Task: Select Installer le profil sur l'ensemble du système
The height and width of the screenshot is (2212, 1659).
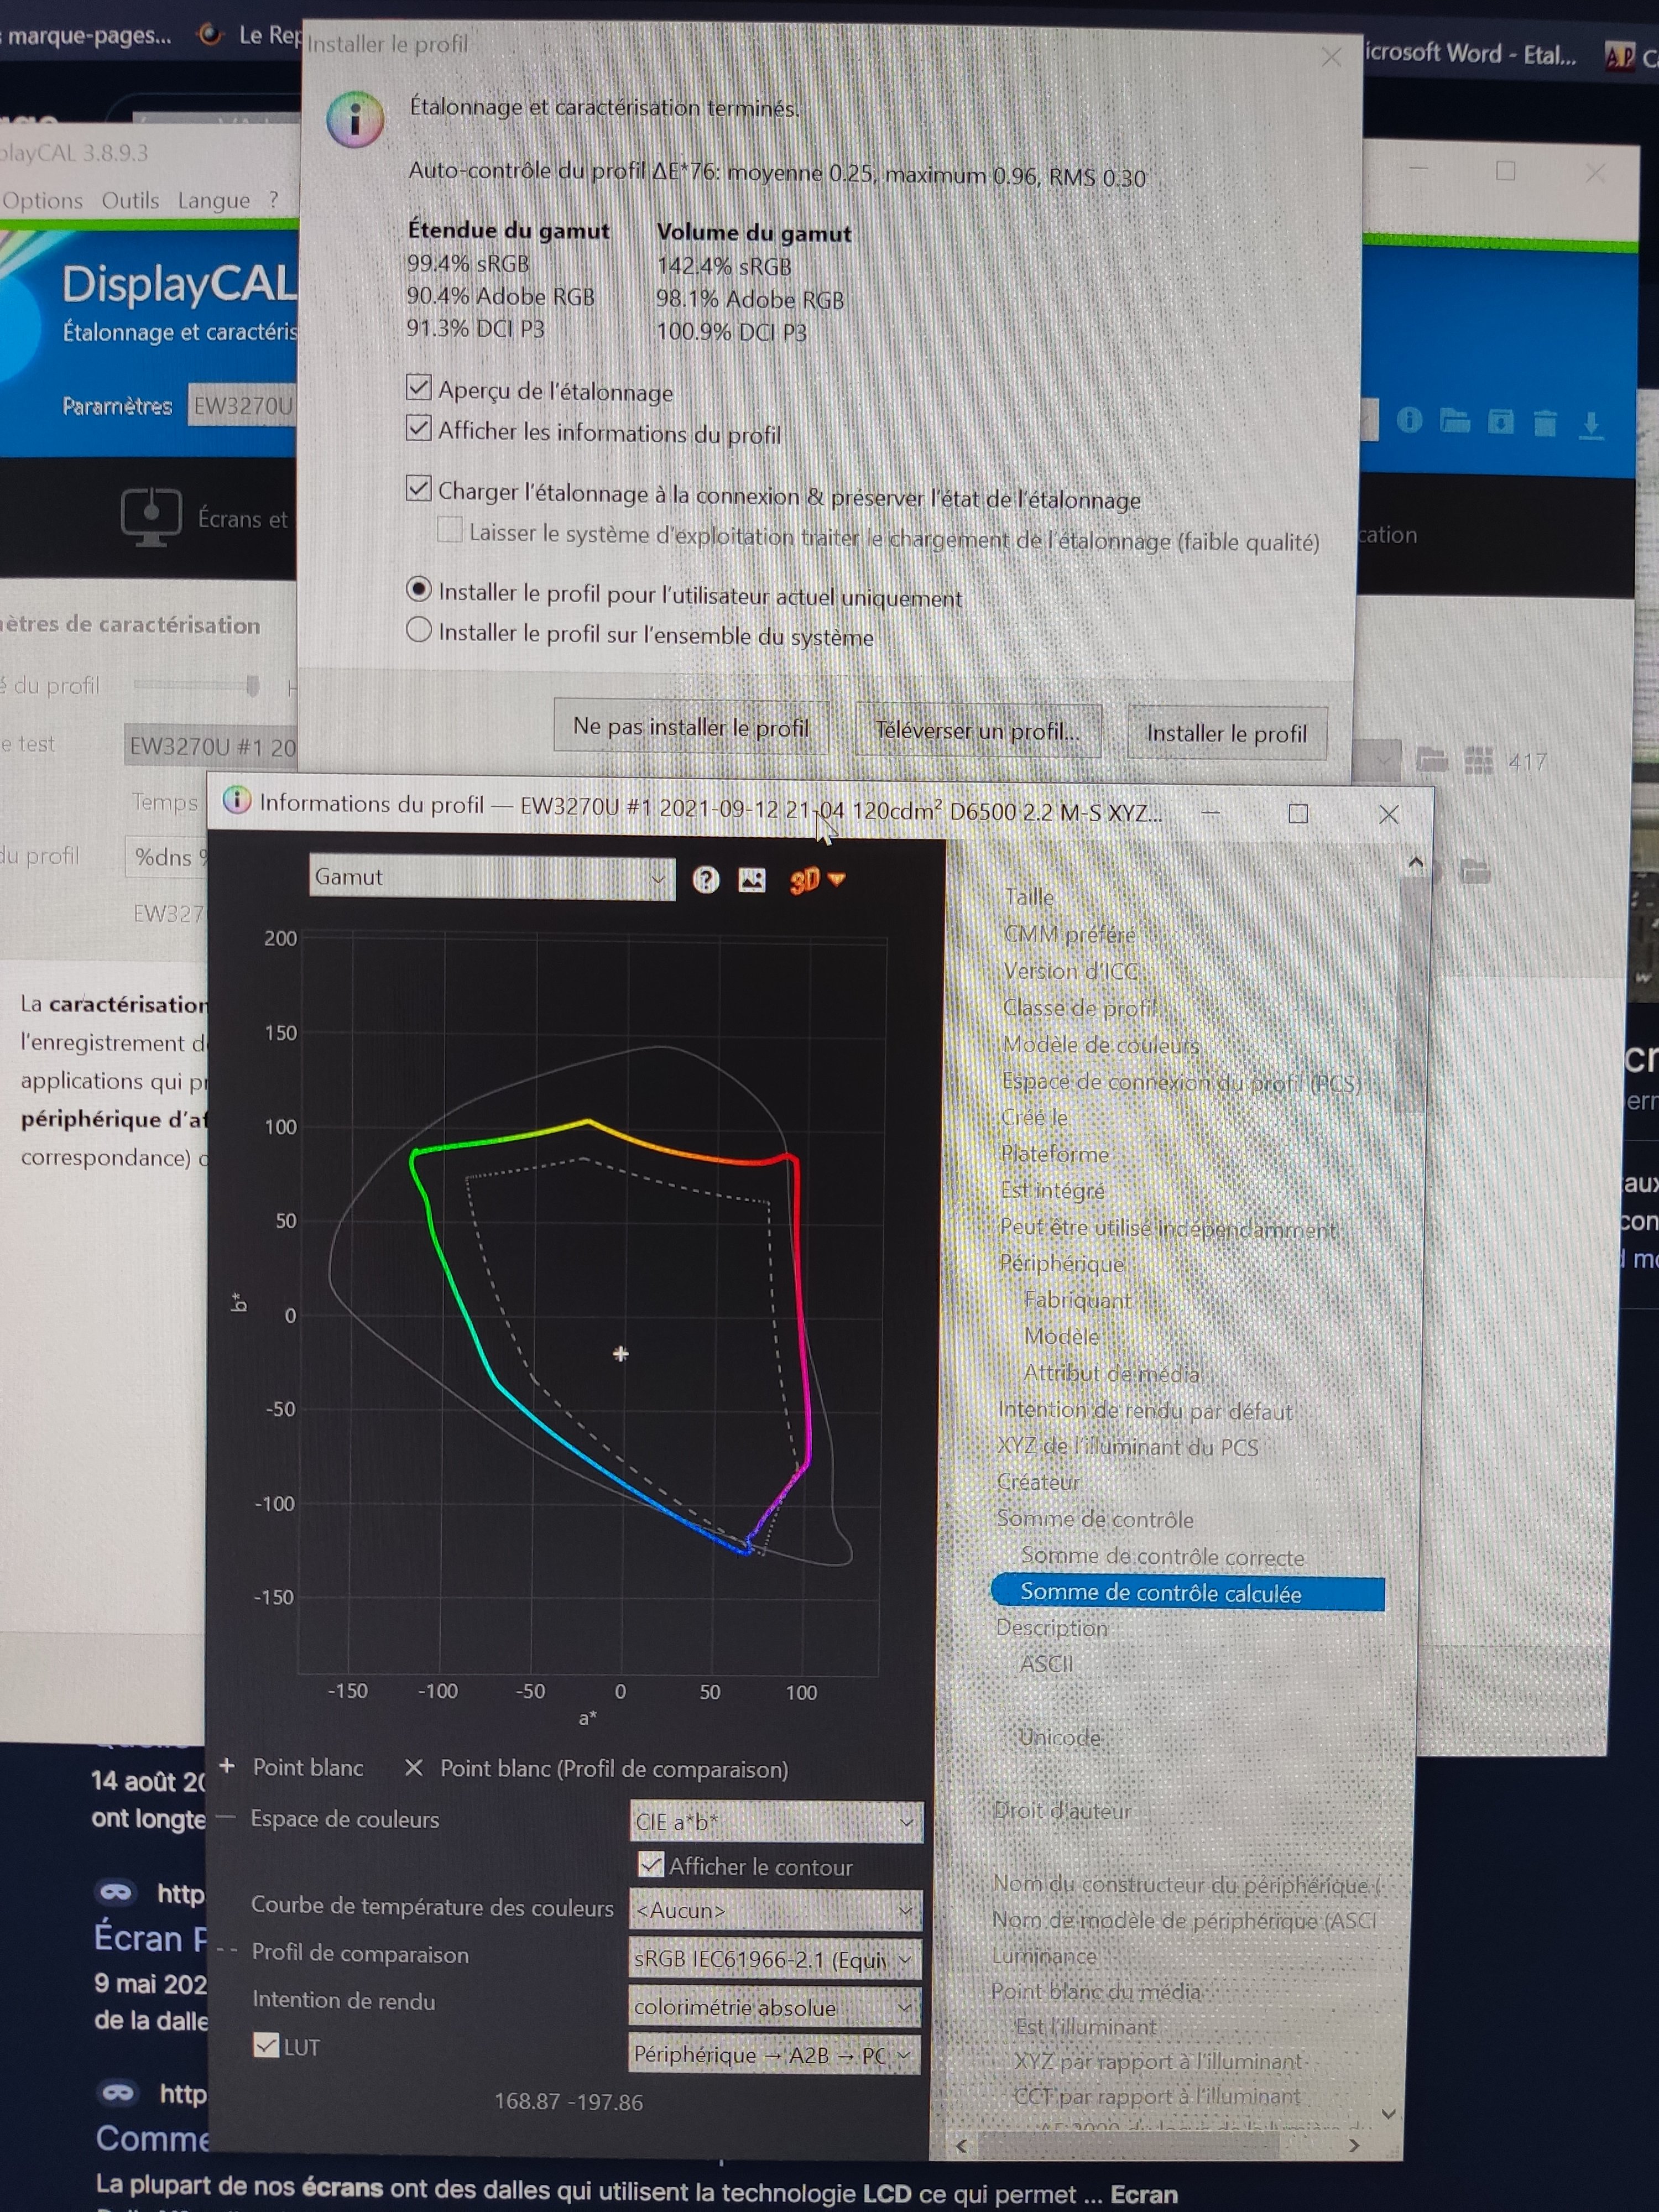Action: point(419,630)
